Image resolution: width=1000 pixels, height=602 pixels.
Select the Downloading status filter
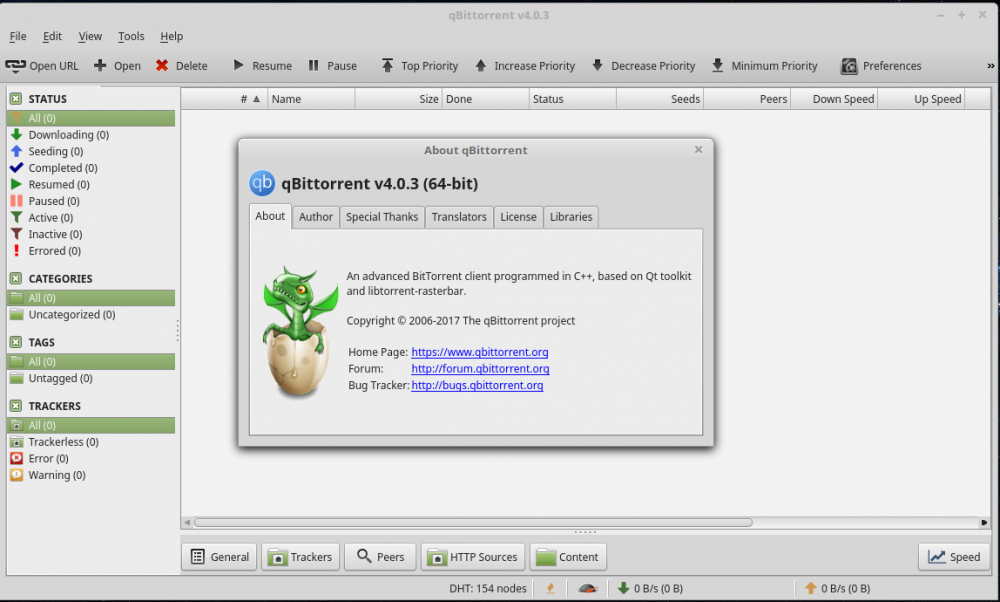click(x=91, y=135)
